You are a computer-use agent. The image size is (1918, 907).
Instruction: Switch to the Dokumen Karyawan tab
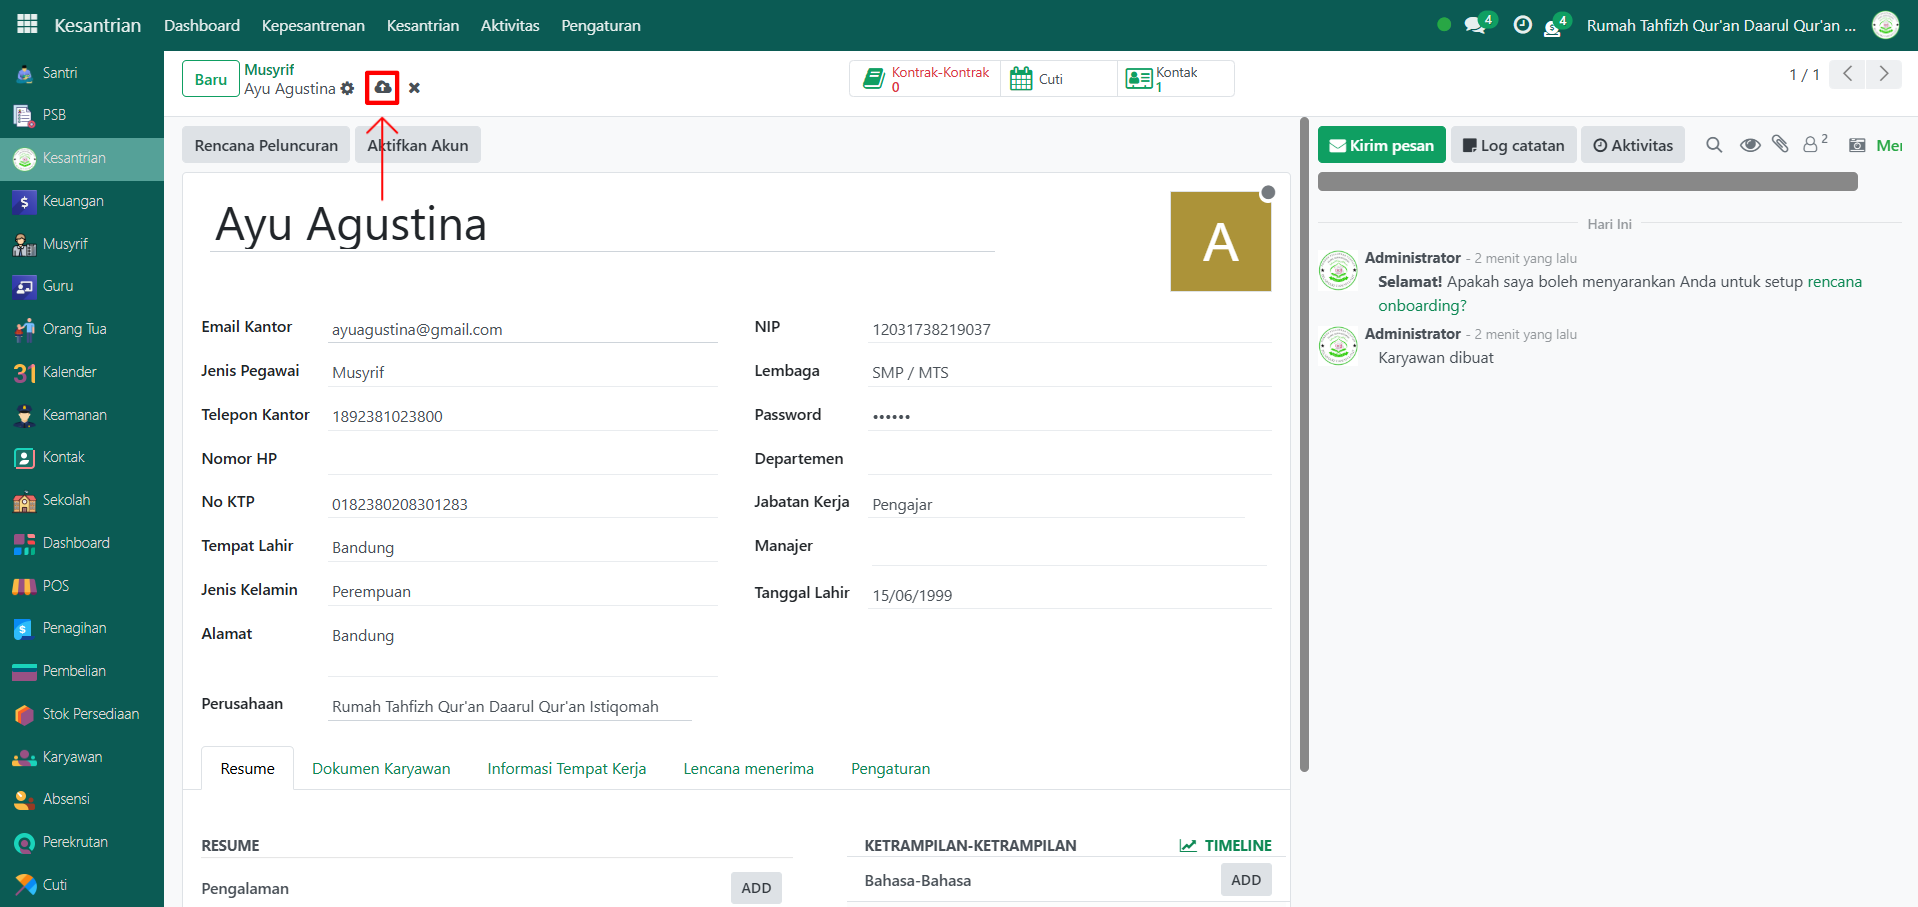381,768
